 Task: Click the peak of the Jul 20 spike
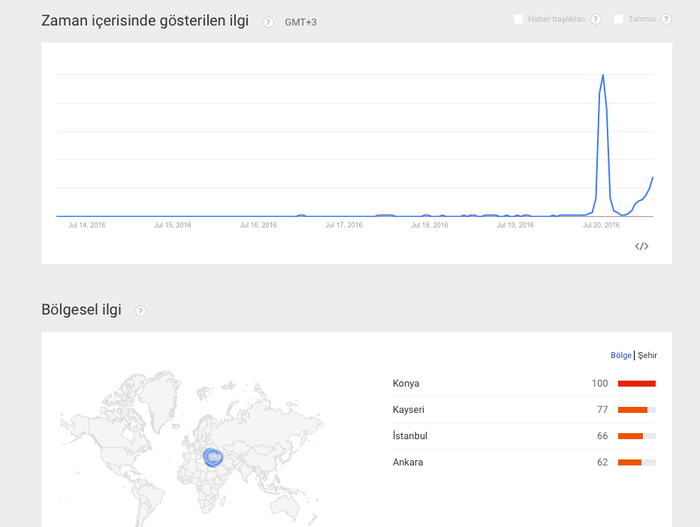tap(603, 75)
